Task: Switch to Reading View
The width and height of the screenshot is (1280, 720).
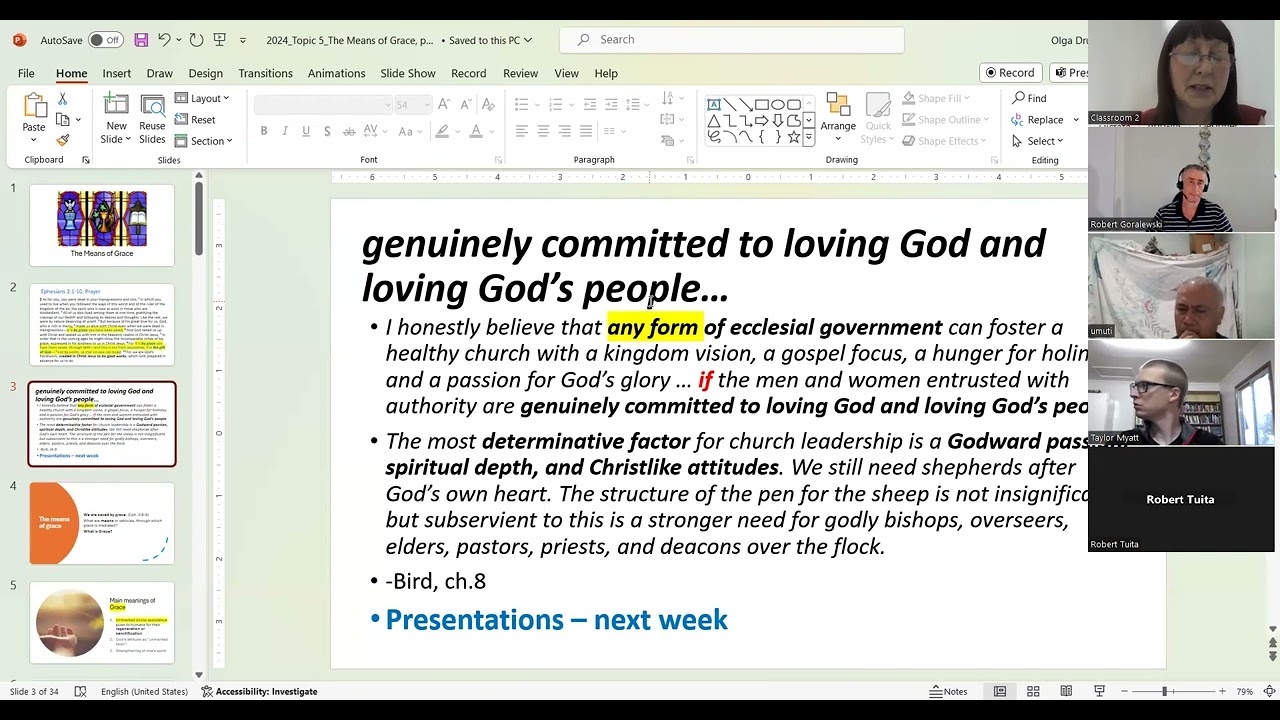Action: tap(1066, 691)
